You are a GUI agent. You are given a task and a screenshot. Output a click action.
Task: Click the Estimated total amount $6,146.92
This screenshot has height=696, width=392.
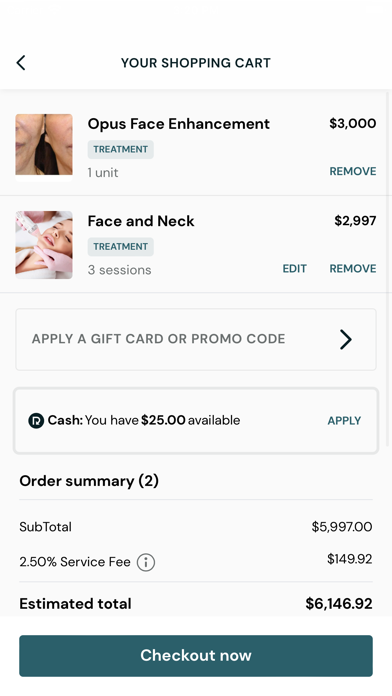coord(339,604)
